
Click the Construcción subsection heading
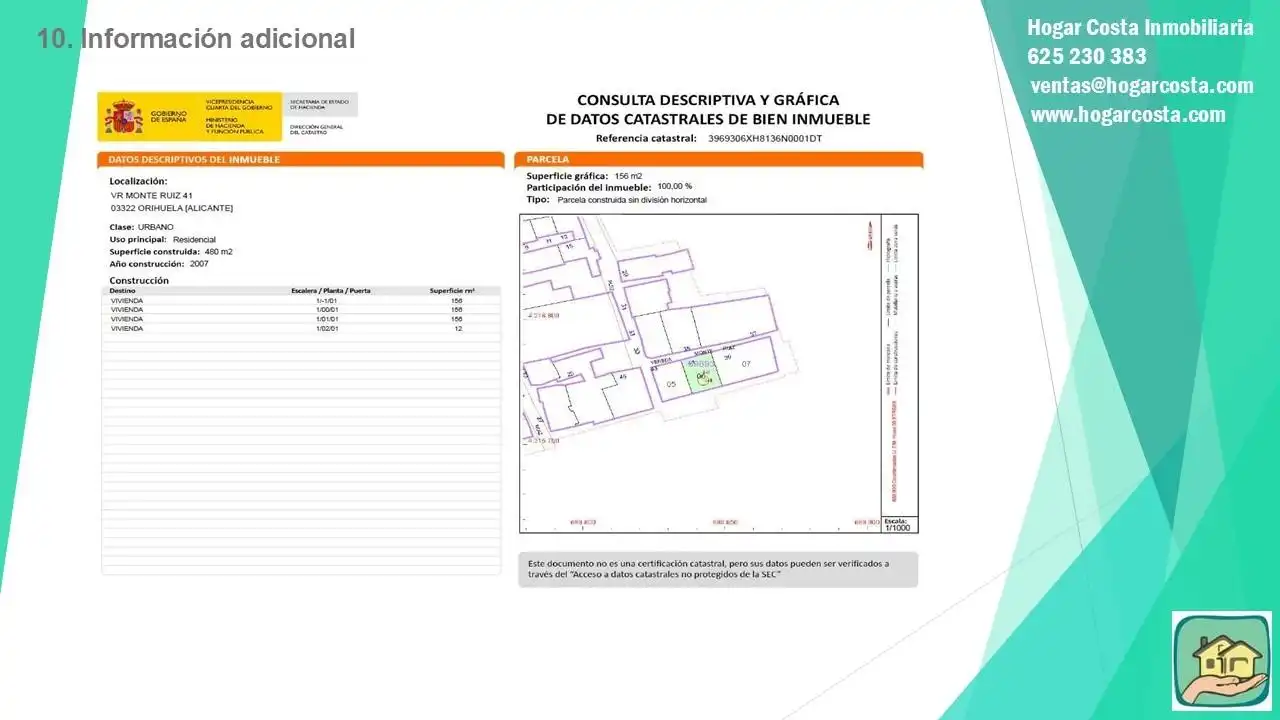pyautogui.click(x=139, y=281)
